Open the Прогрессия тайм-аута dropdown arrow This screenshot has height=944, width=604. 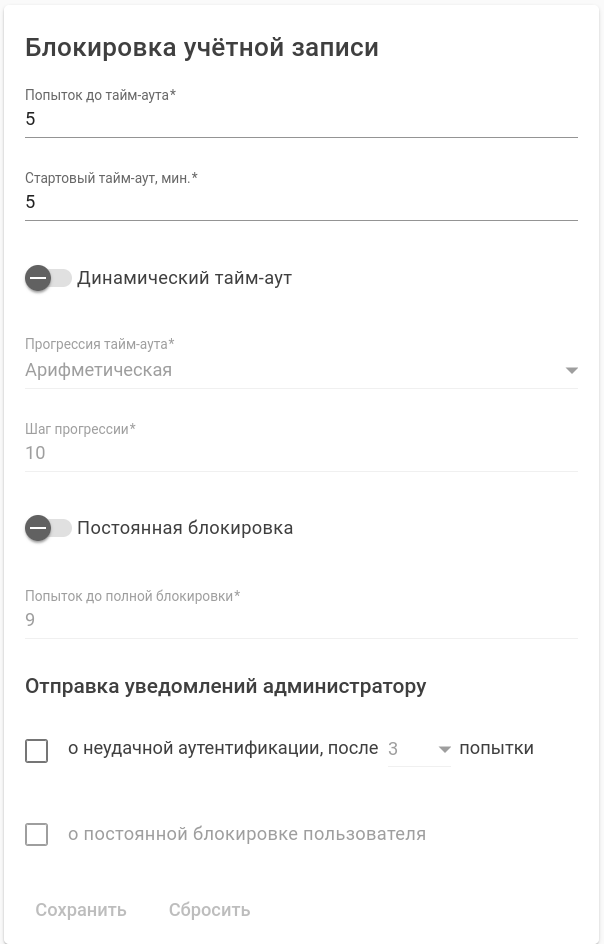pos(571,370)
